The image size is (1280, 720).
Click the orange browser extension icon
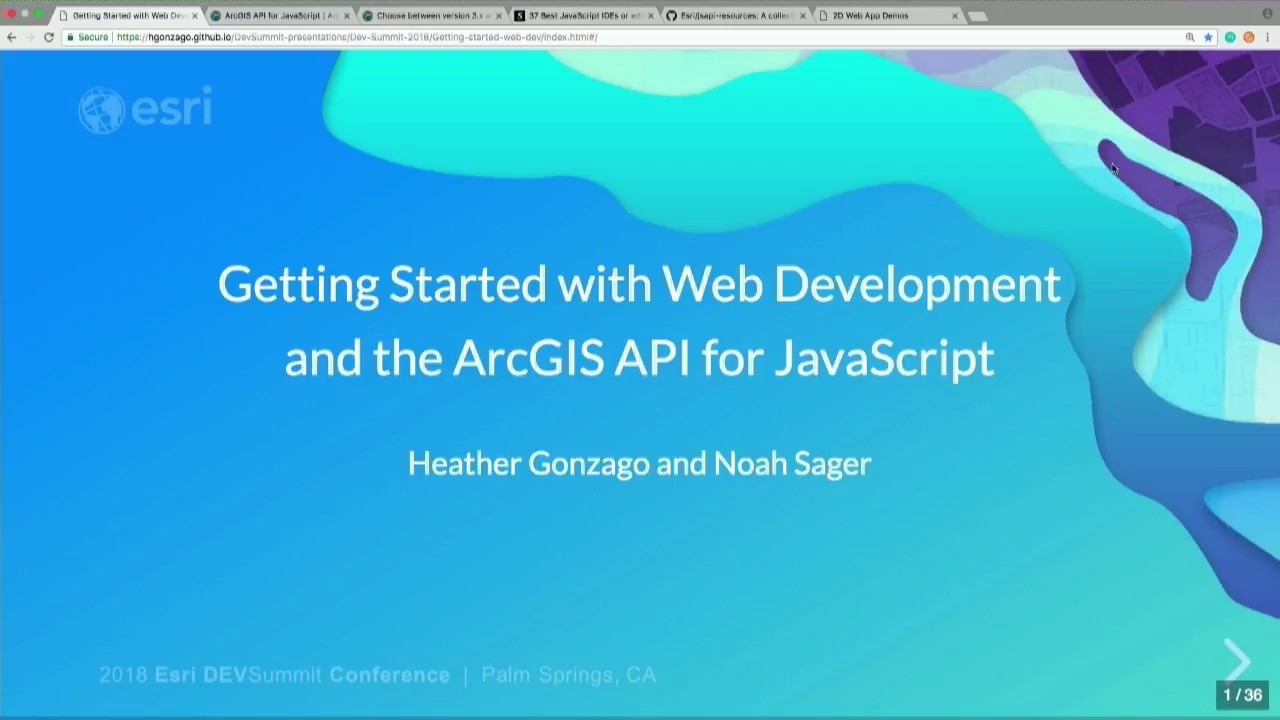tap(1248, 37)
